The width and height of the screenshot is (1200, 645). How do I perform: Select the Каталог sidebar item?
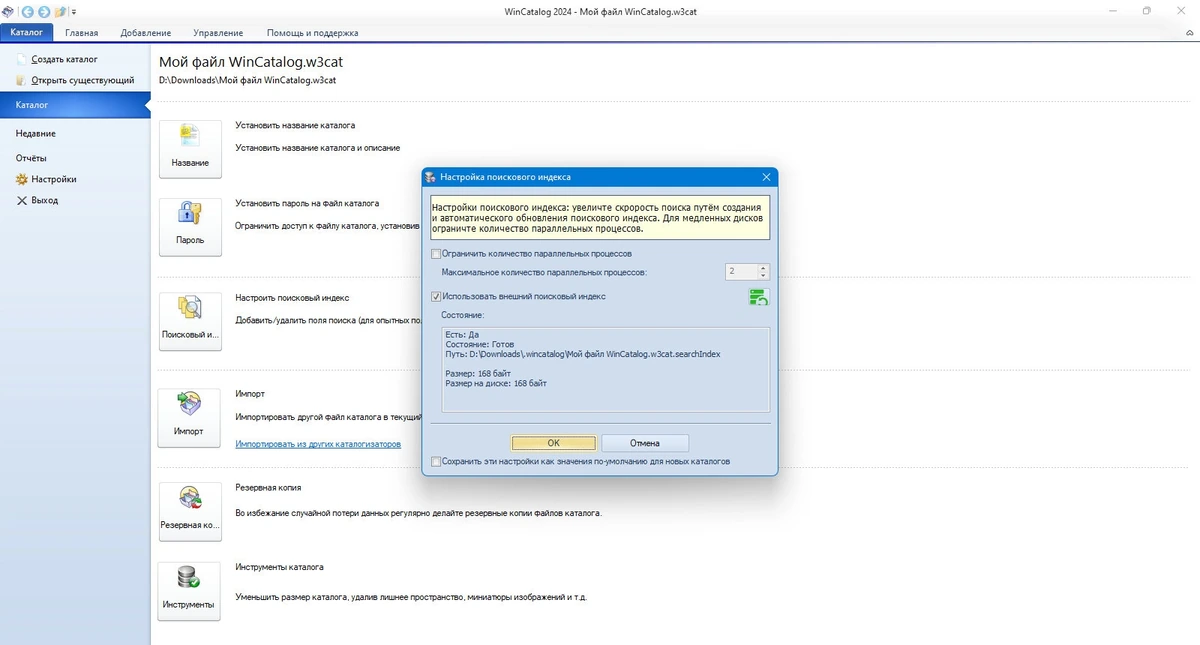(x=75, y=104)
